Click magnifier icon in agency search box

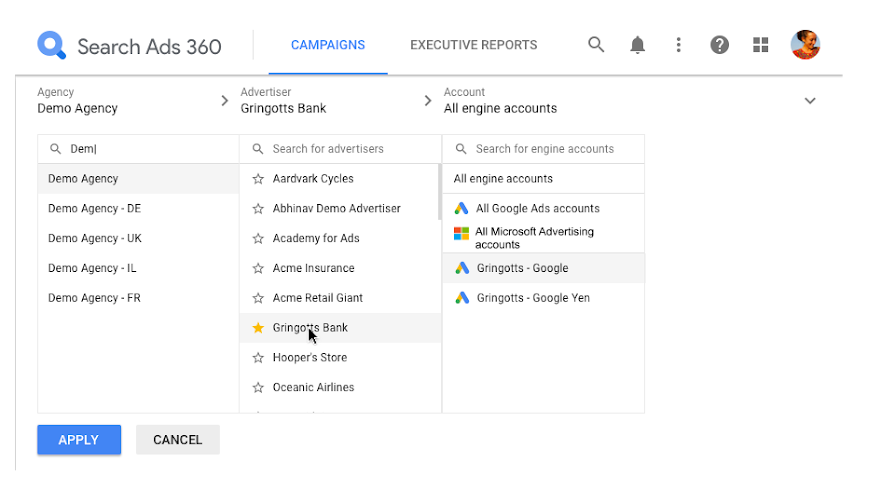click(55, 149)
